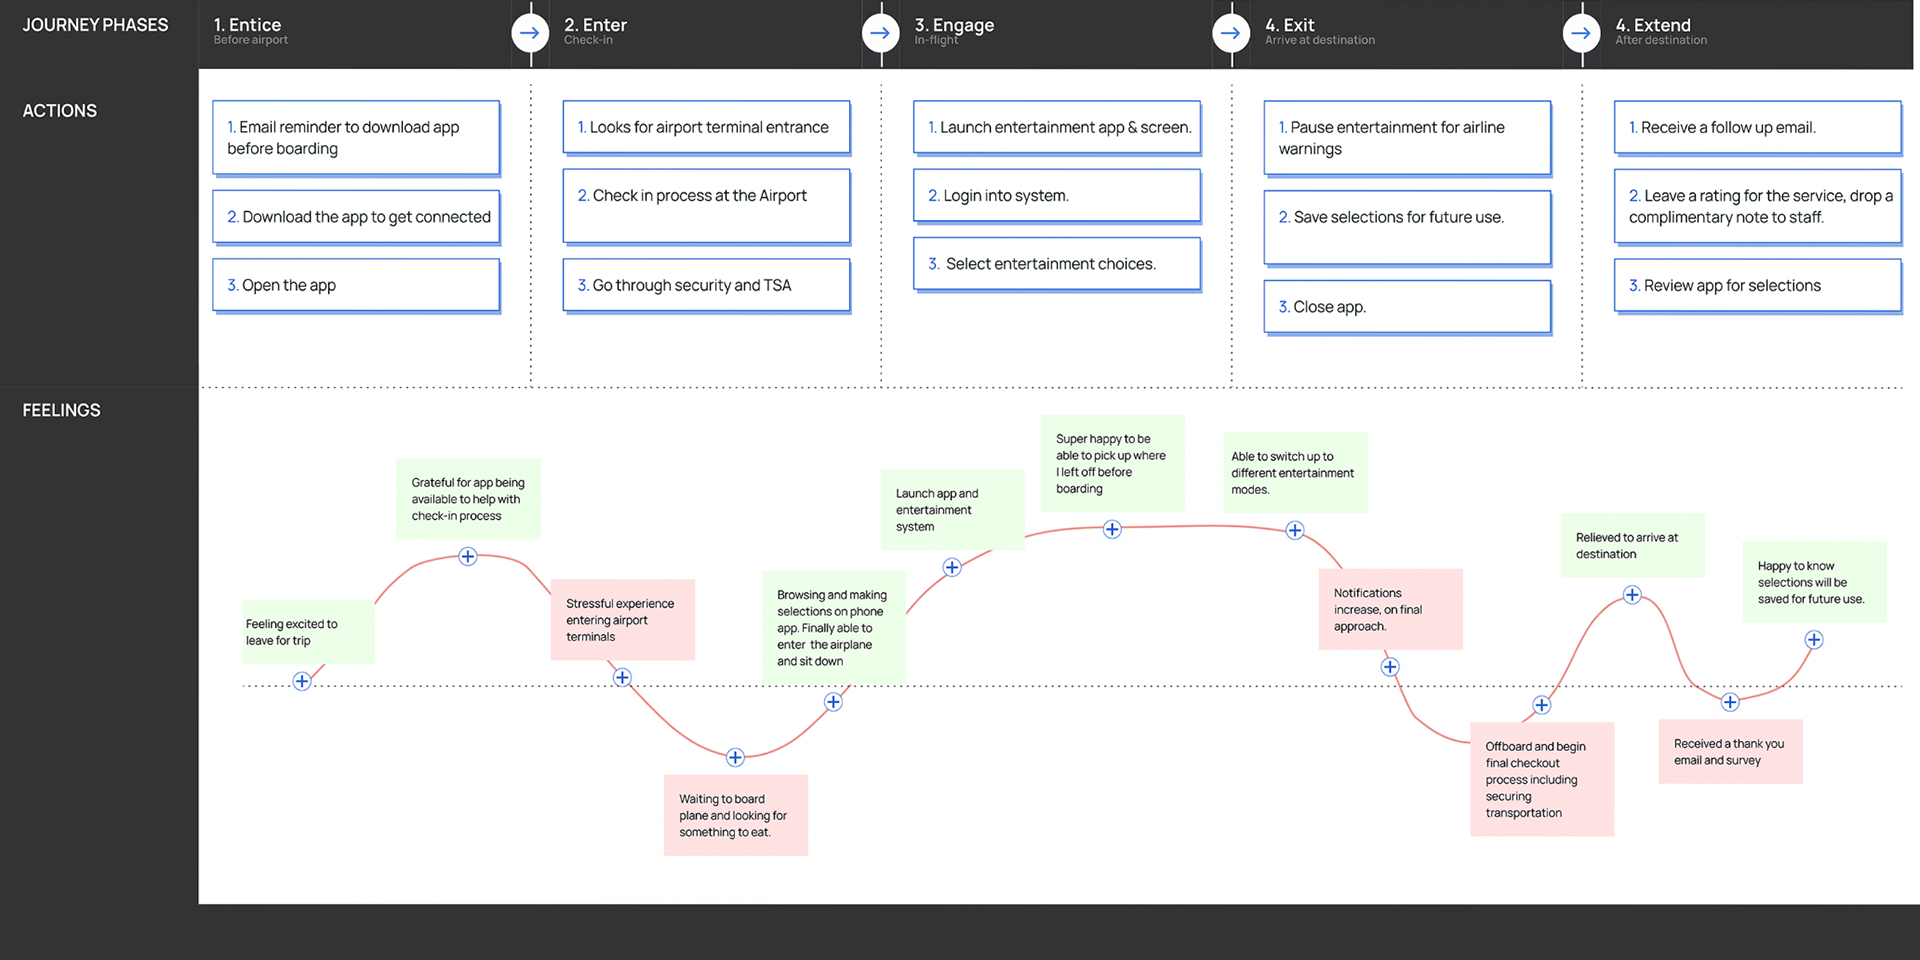Select the 1. Entice phase header
Image resolution: width=1920 pixels, height=960 pixels.
[x=247, y=25]
